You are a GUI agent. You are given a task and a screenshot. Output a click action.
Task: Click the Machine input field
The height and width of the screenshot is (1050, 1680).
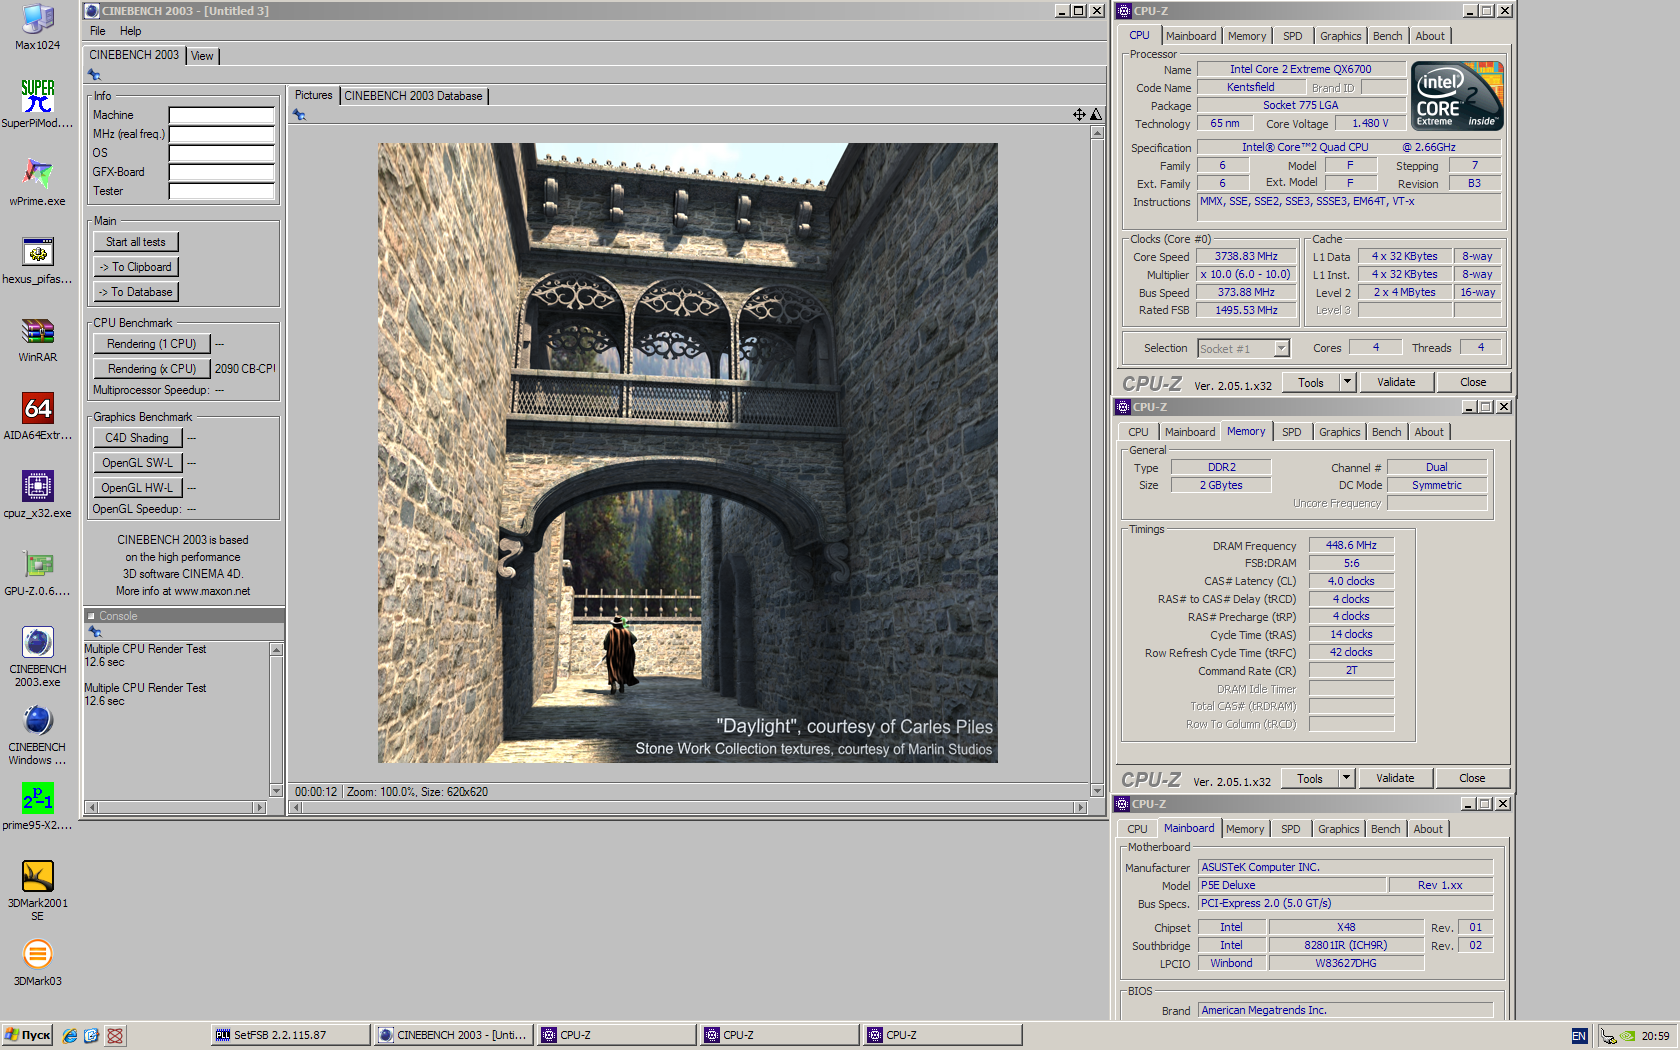[x=221, y=115]
